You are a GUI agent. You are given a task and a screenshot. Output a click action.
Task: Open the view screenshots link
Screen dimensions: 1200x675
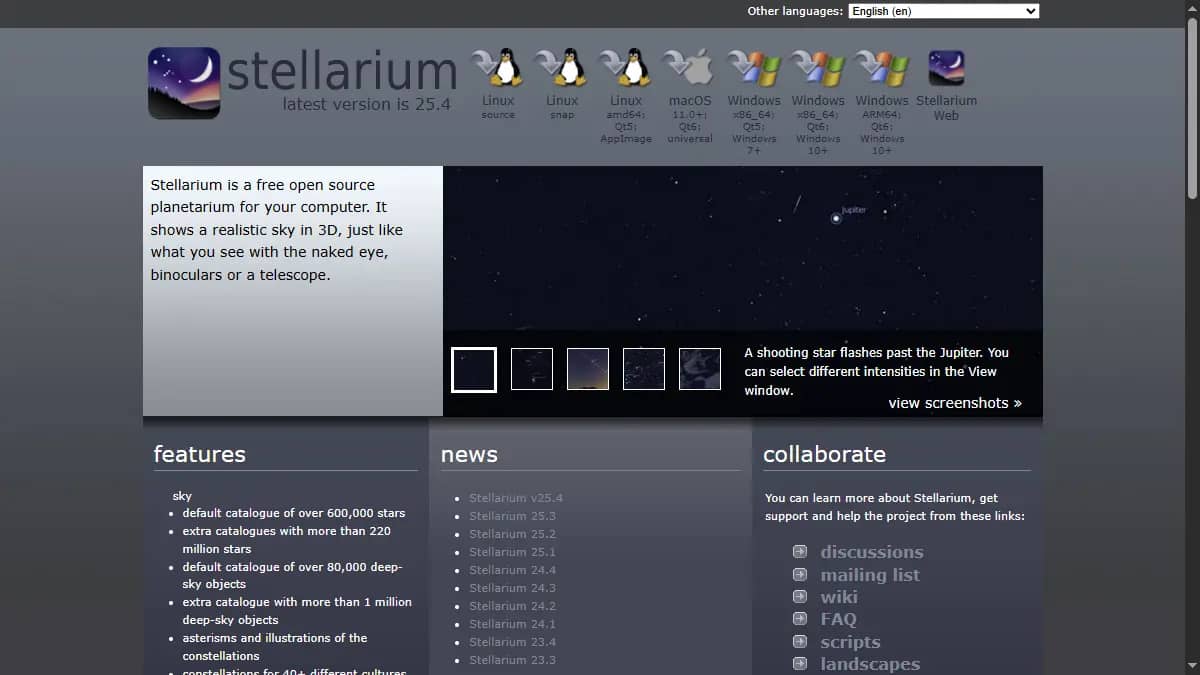click(955, 403)
